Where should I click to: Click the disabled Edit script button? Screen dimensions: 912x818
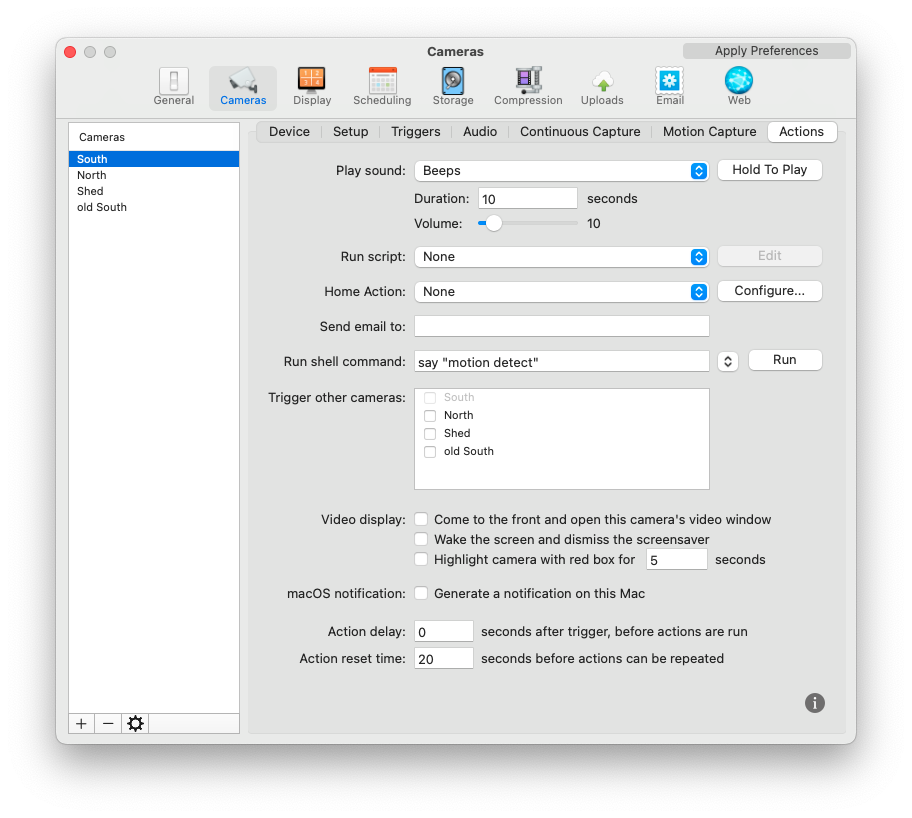pos(769,256)
